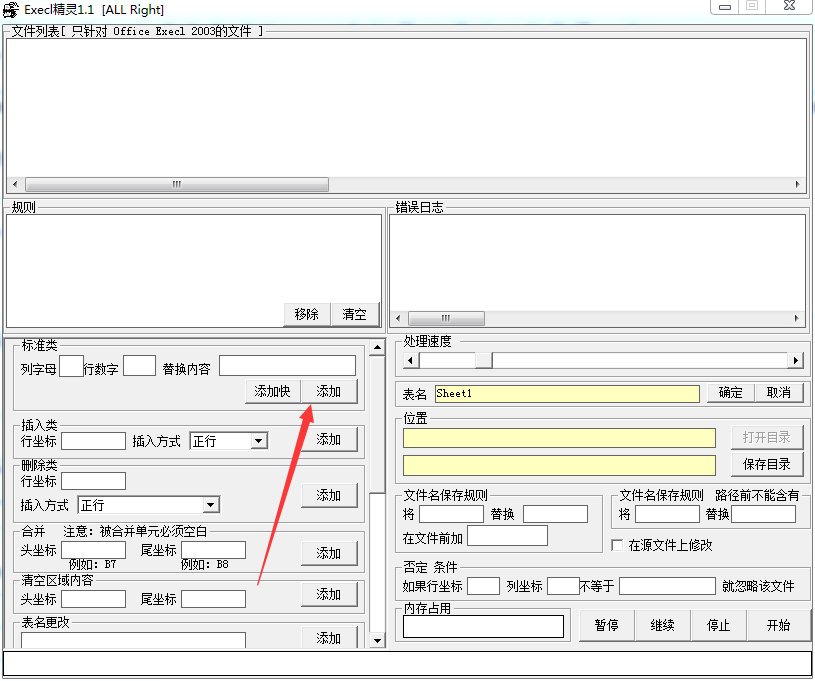Click left arrow of 处理速度 slider
This screenshot has width=815, height=681.
pos(411,360)
